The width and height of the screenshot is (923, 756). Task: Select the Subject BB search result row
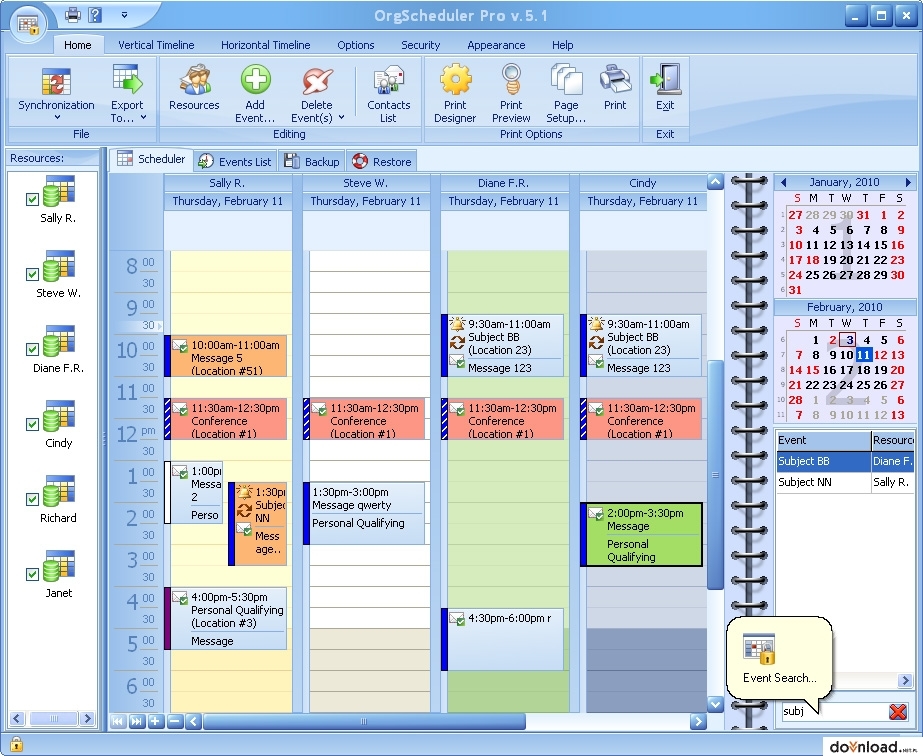tap(845, 461)
